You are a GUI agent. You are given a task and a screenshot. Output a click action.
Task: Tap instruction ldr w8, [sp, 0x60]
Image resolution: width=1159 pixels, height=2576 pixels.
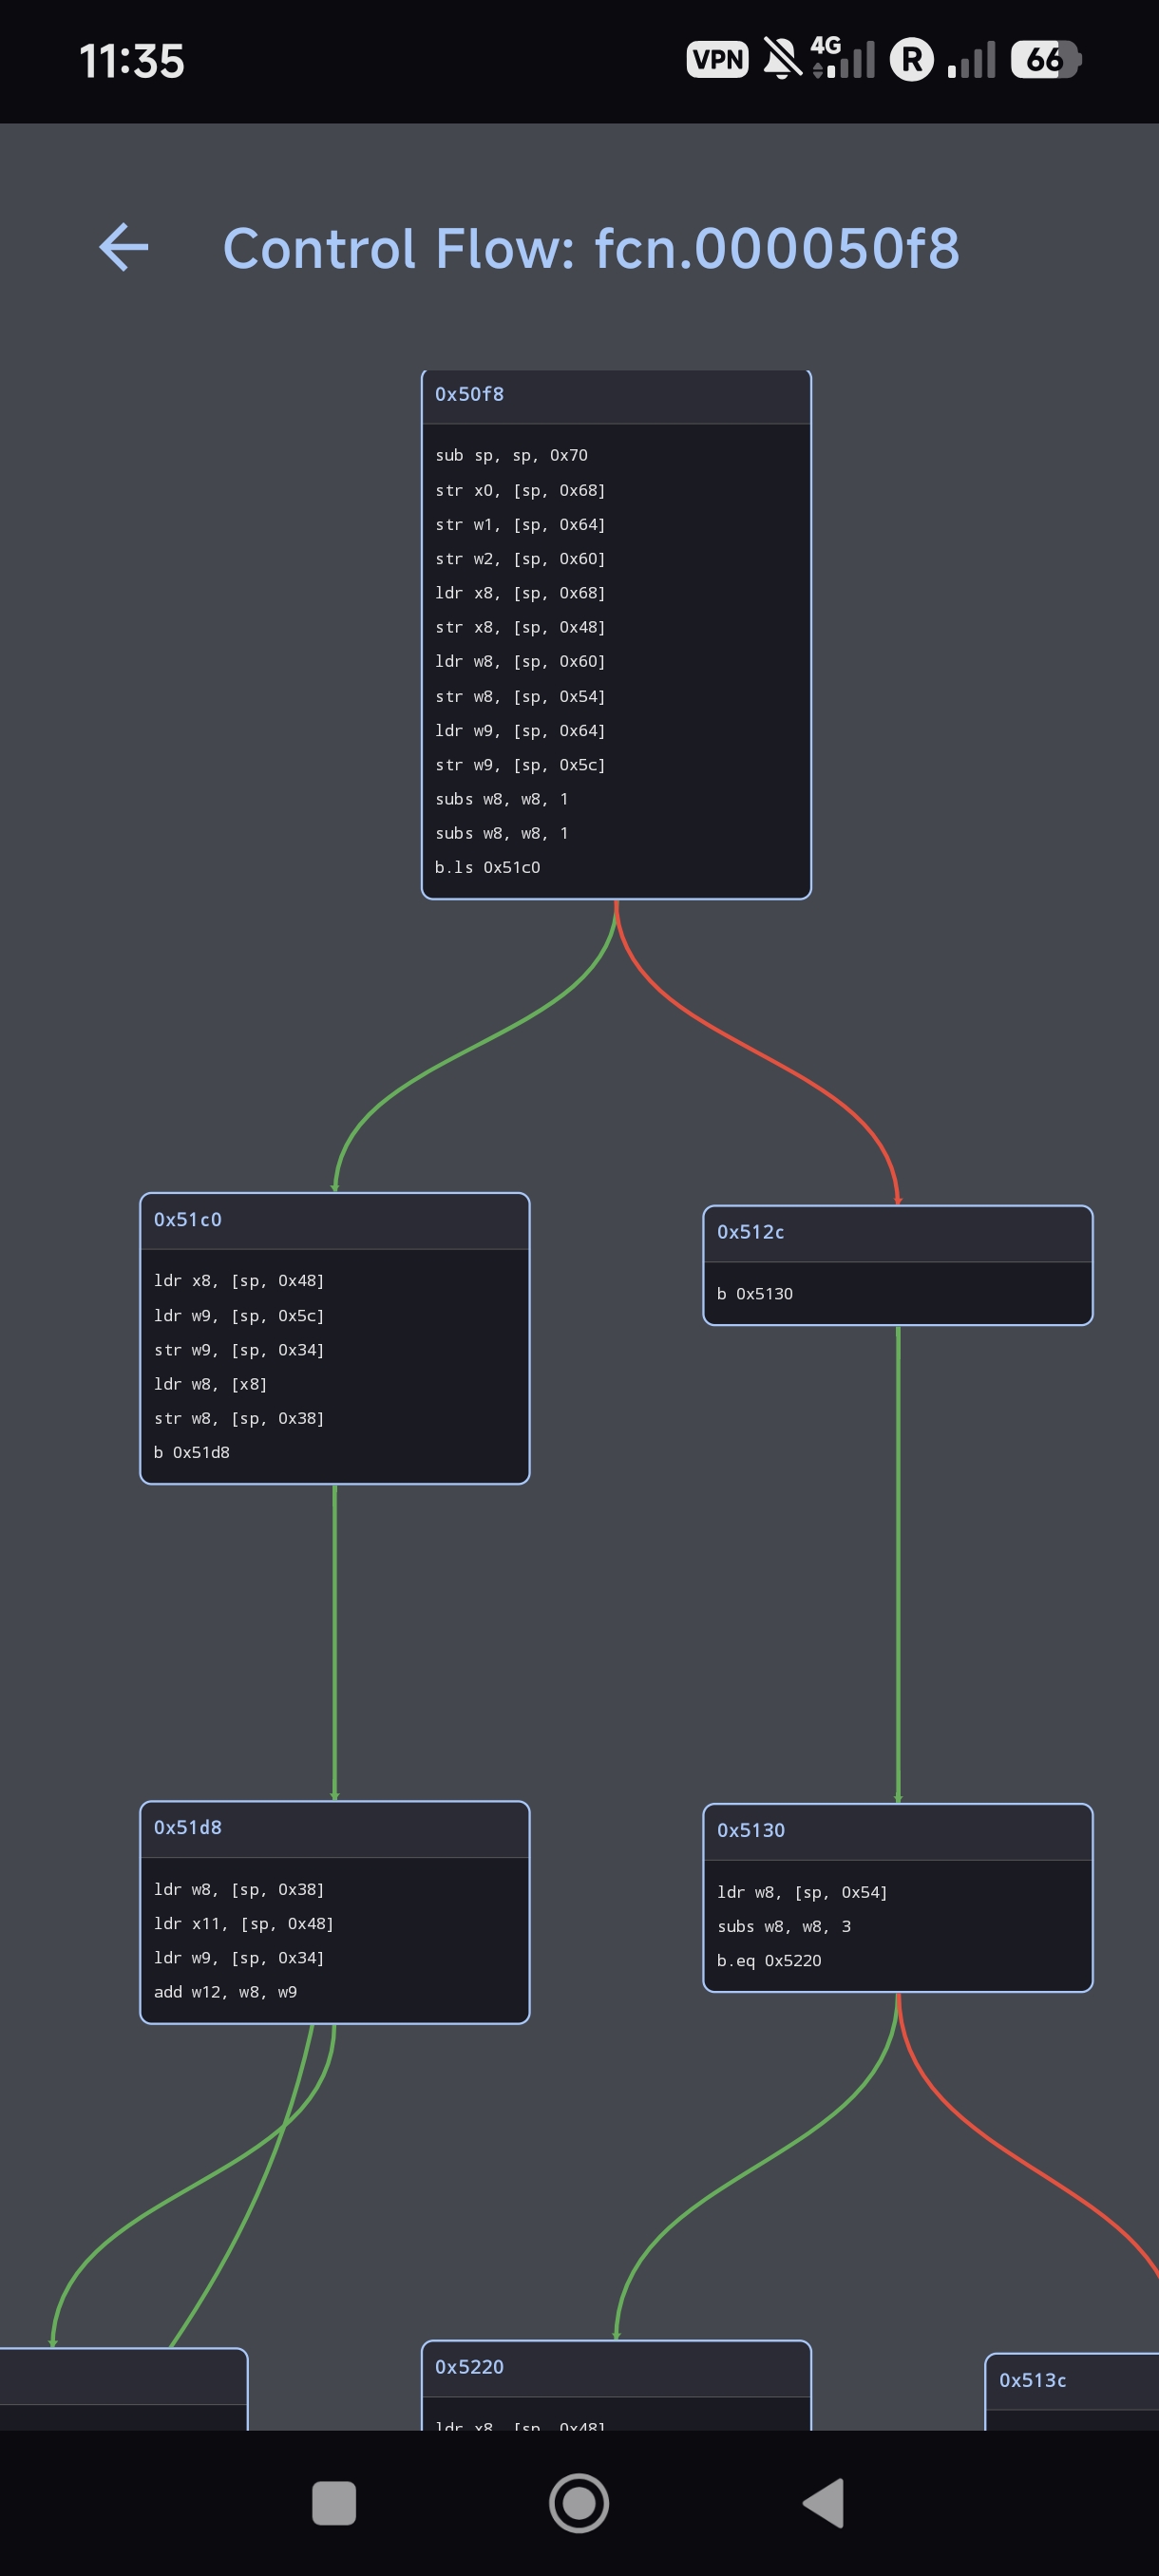click(520, 661)
